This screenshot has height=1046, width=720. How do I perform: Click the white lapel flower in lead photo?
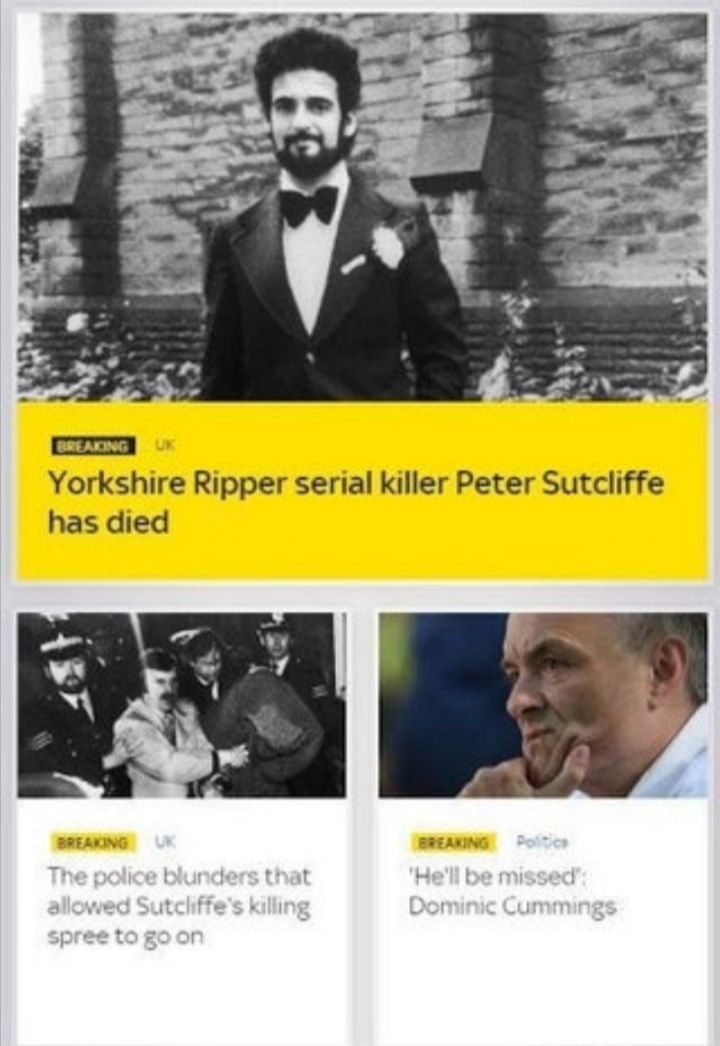coord(388,245)
